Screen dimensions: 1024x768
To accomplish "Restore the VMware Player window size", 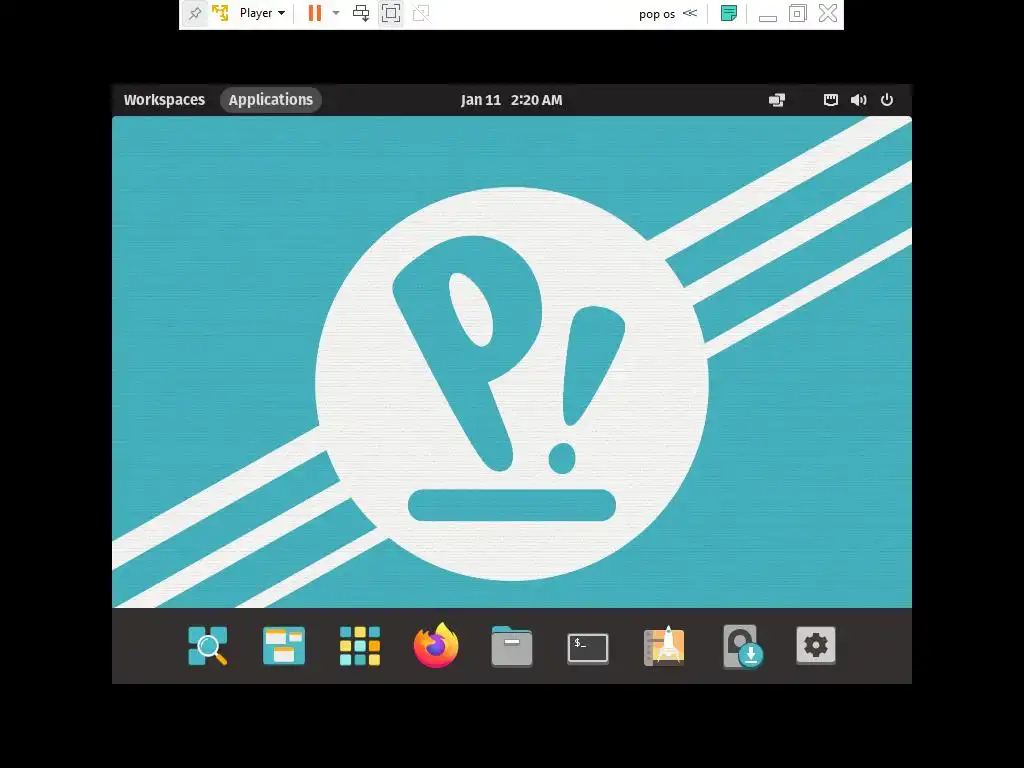I will click(797, 13).
